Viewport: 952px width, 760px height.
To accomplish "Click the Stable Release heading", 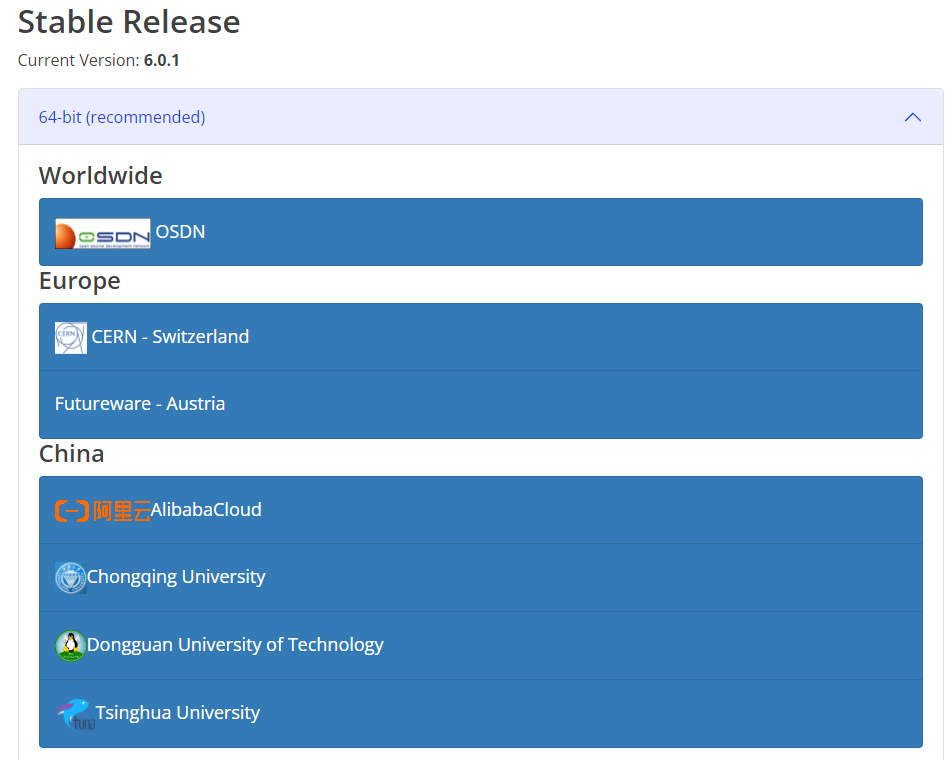I will (129, 22).
